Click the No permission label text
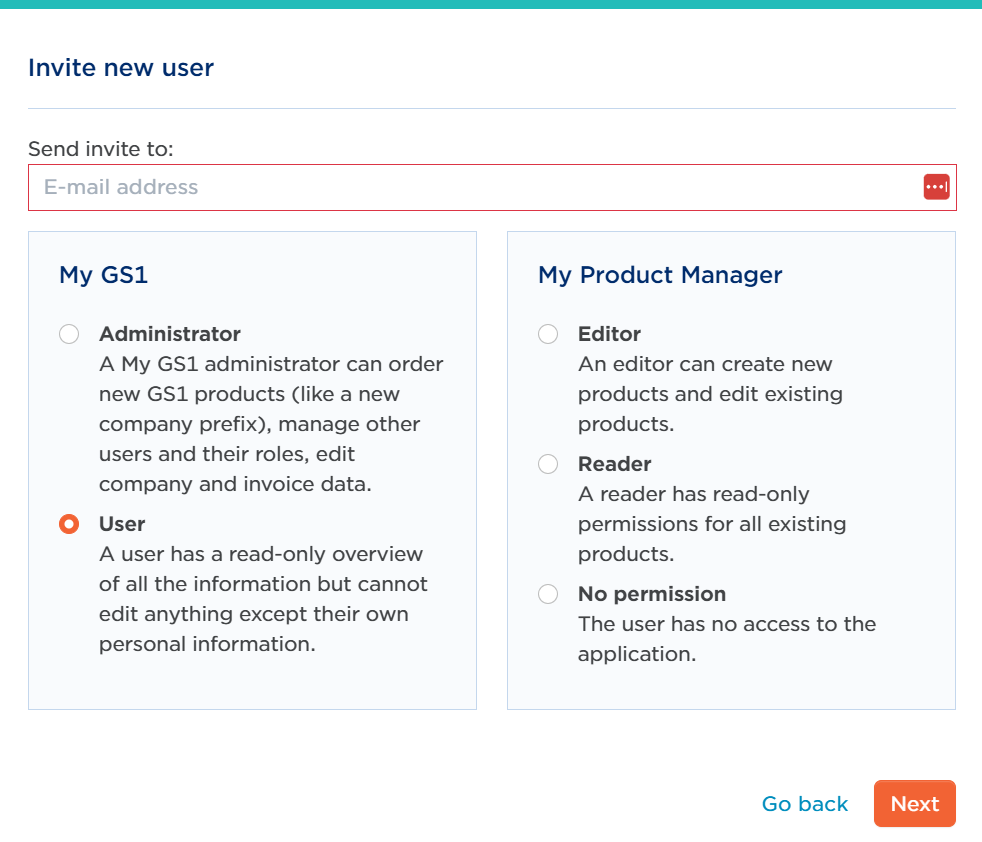Image resolution: width=982 pixels, height=842 pixels. pyautogui.click(x=652, y=593)
